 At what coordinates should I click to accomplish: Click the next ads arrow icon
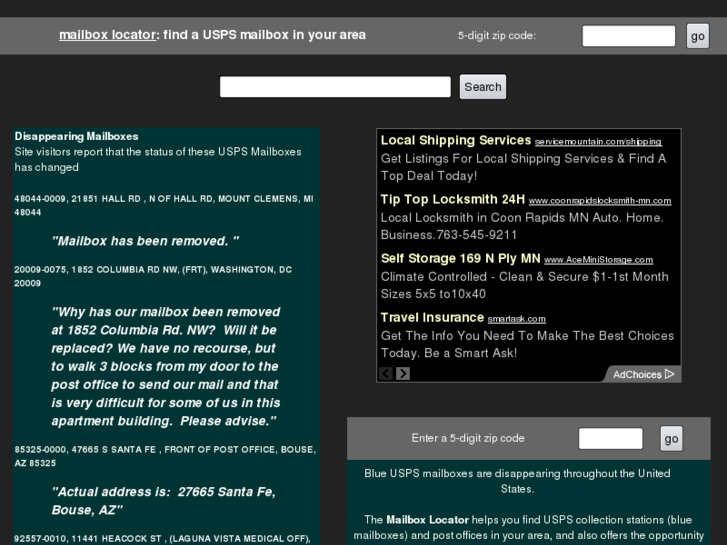click(x=403, y=373)
